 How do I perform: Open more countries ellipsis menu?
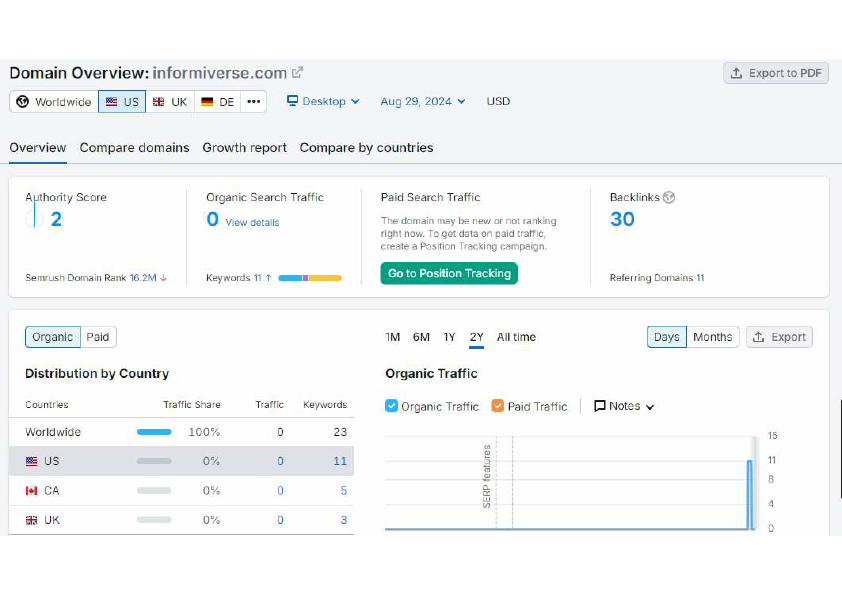(x=253, y=102)
